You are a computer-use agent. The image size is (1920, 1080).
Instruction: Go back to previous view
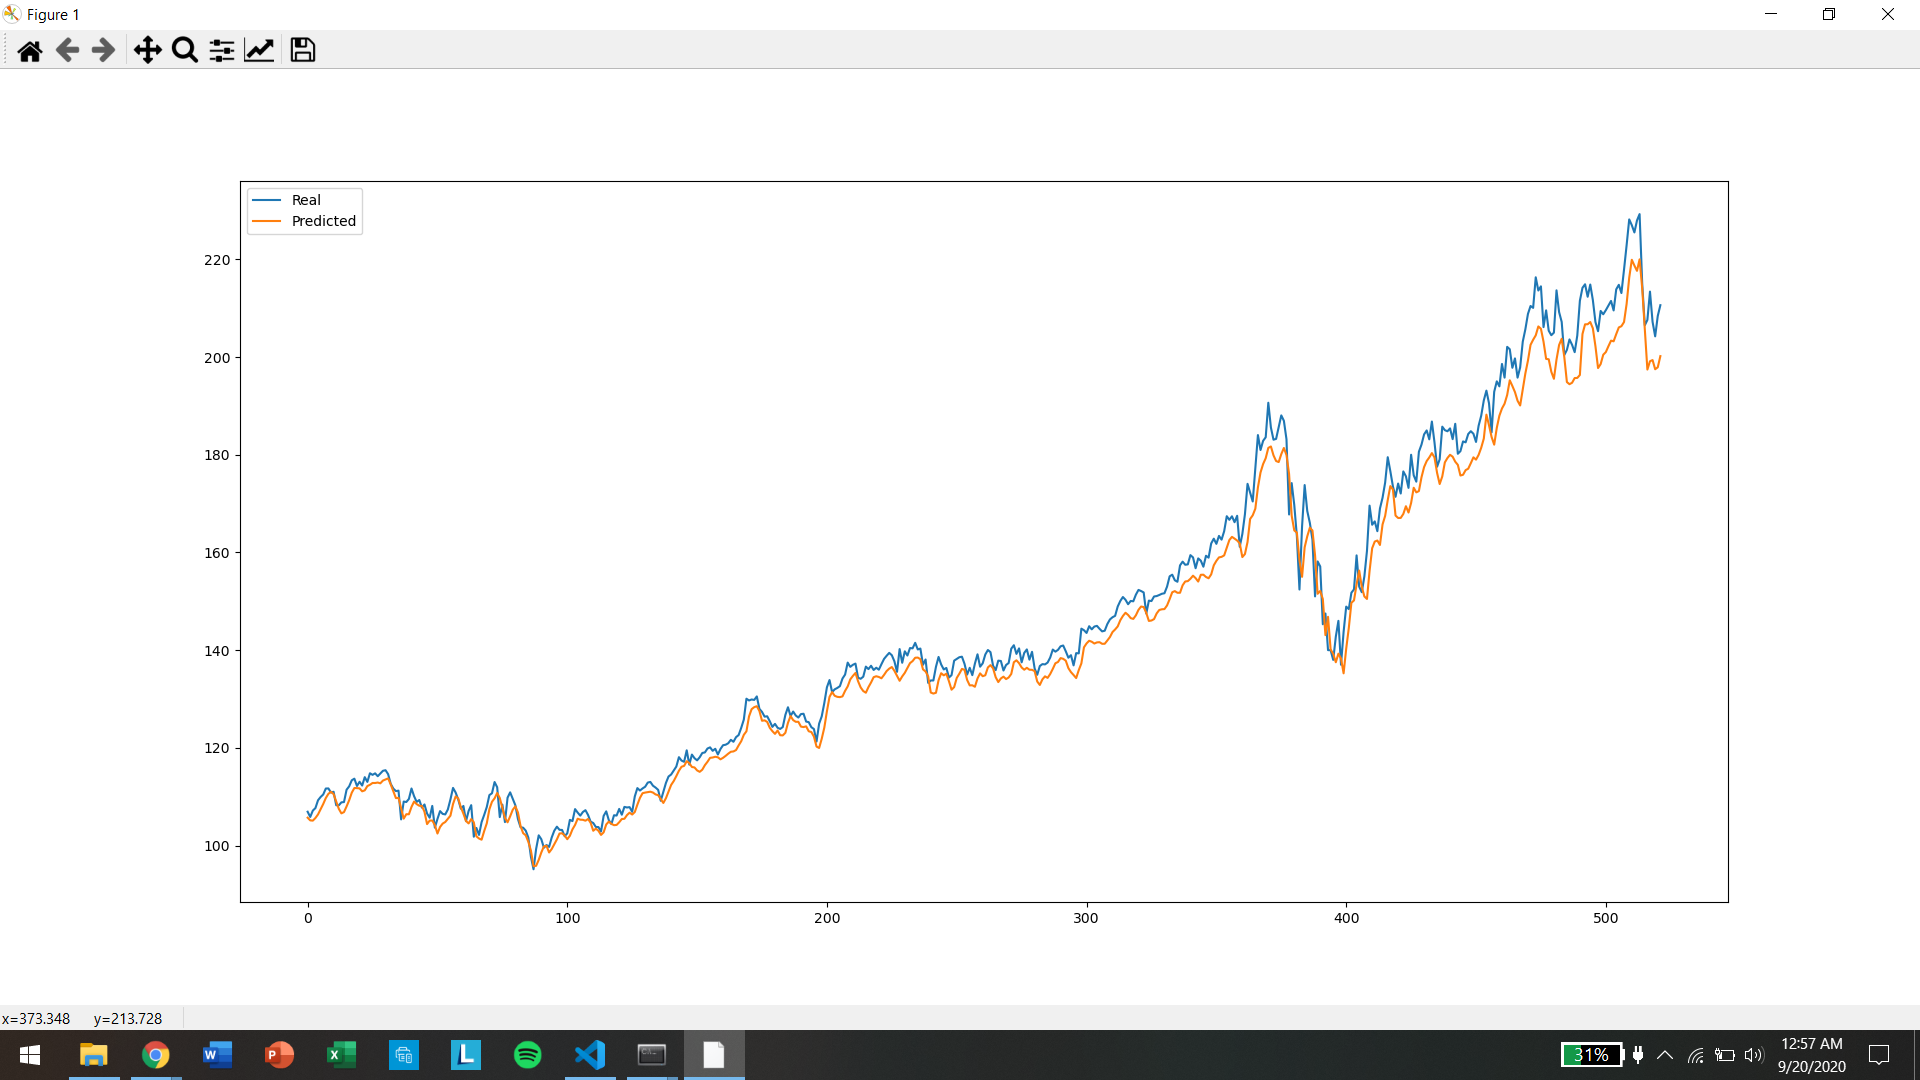click(67, 50)
